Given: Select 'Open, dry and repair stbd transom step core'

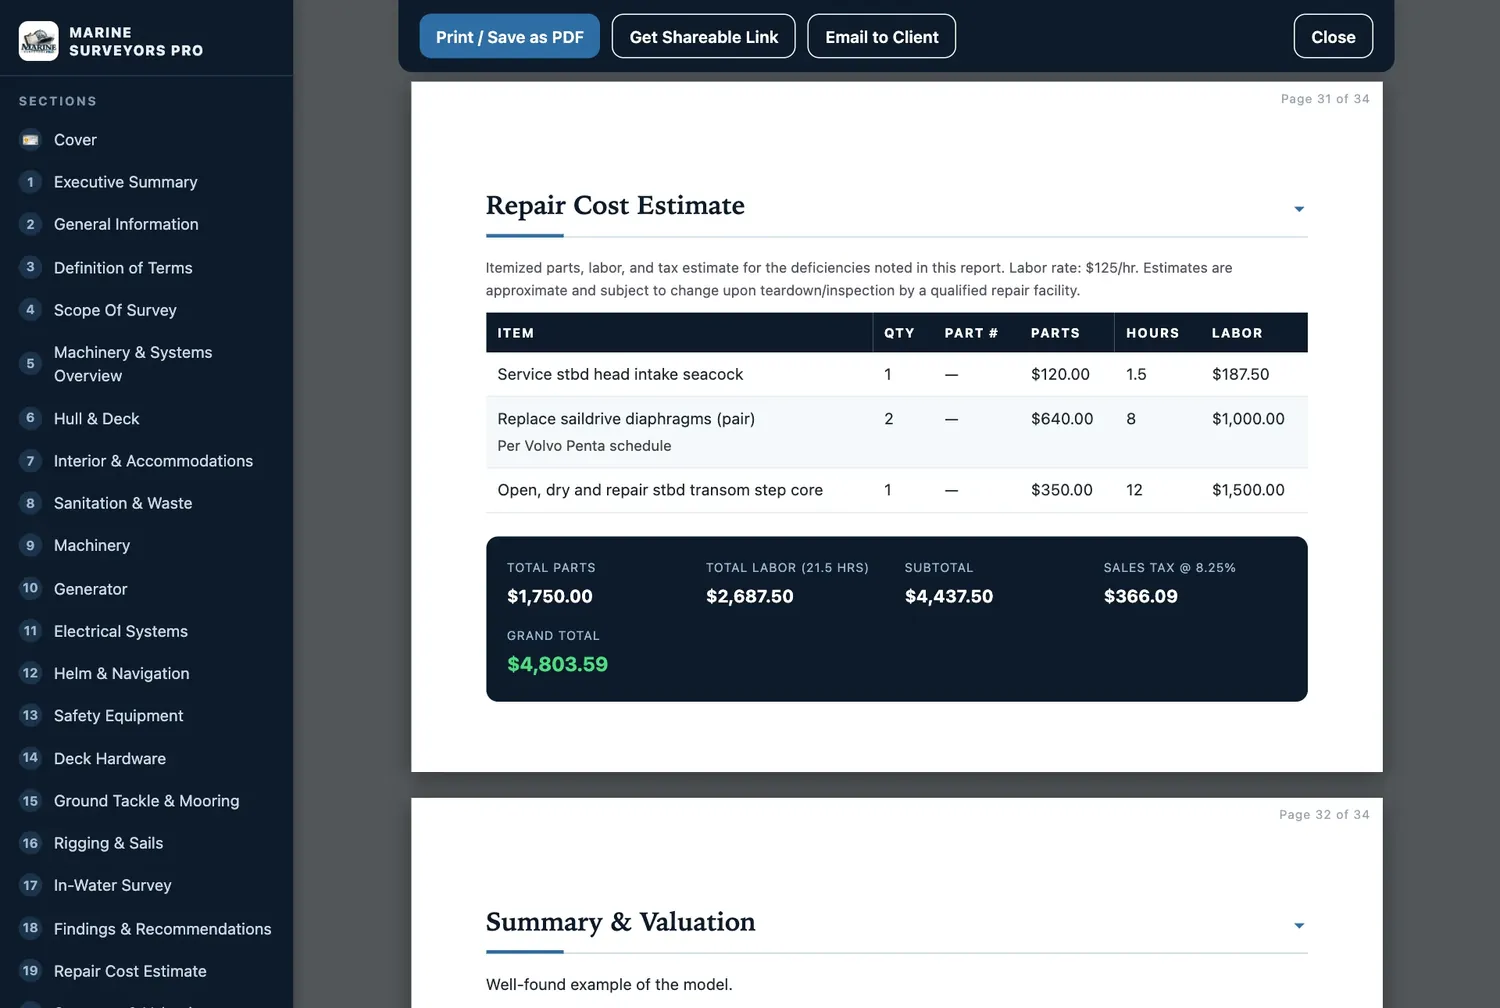Looking at the screenshot, I should [x=660, y=490].
